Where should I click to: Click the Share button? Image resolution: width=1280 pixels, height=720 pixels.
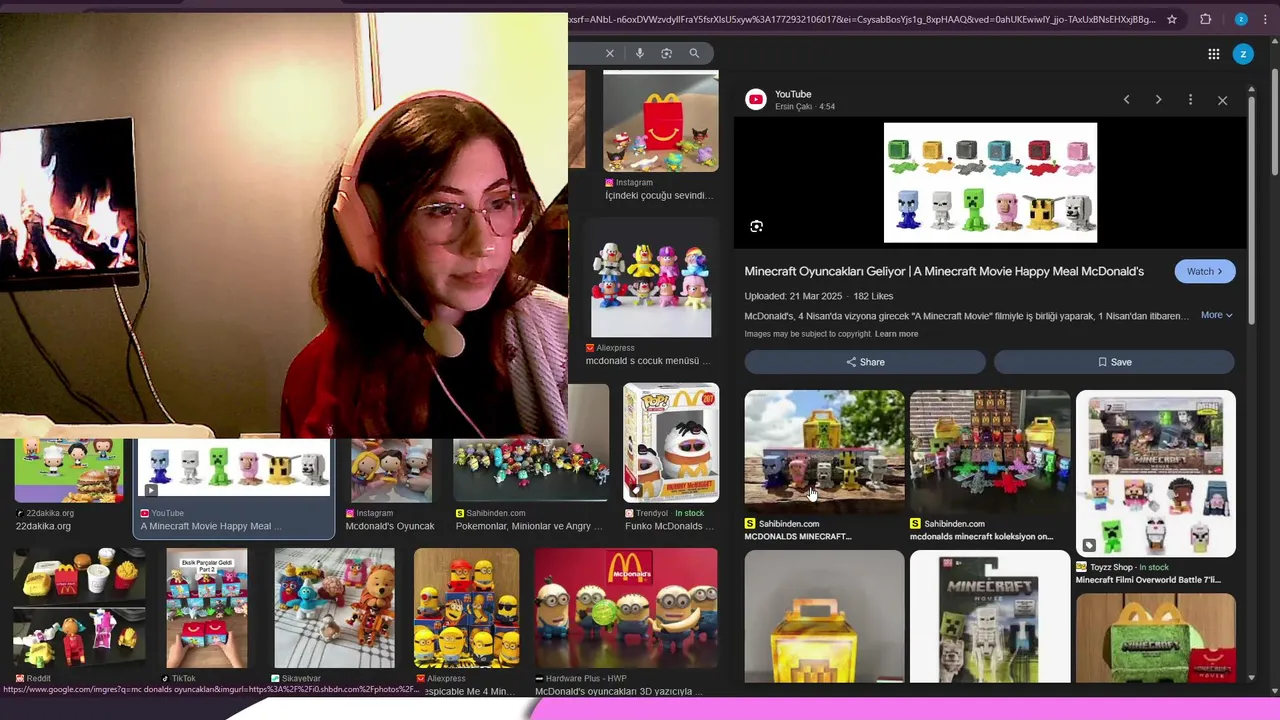[865, 362]
